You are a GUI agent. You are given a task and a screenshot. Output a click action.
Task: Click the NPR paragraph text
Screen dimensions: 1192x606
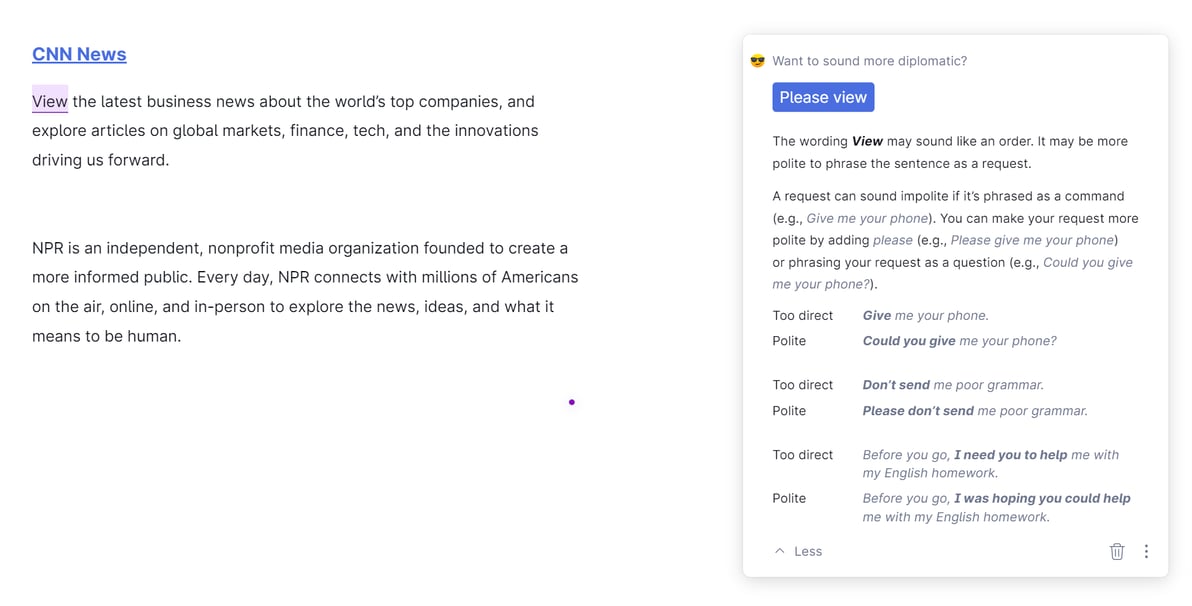[305, 292]
